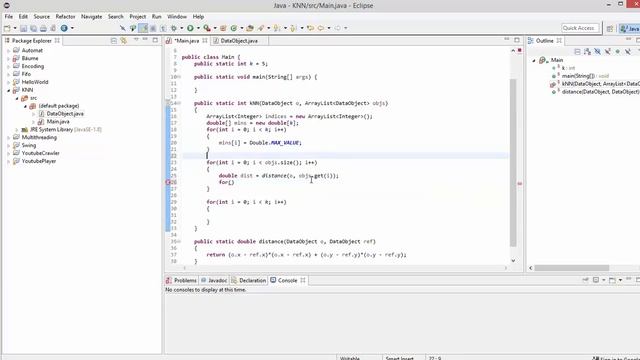Collapse All in Outline view toolbar
The height and width of the screenshot is (360, 640).
click(x=577, y=51)
